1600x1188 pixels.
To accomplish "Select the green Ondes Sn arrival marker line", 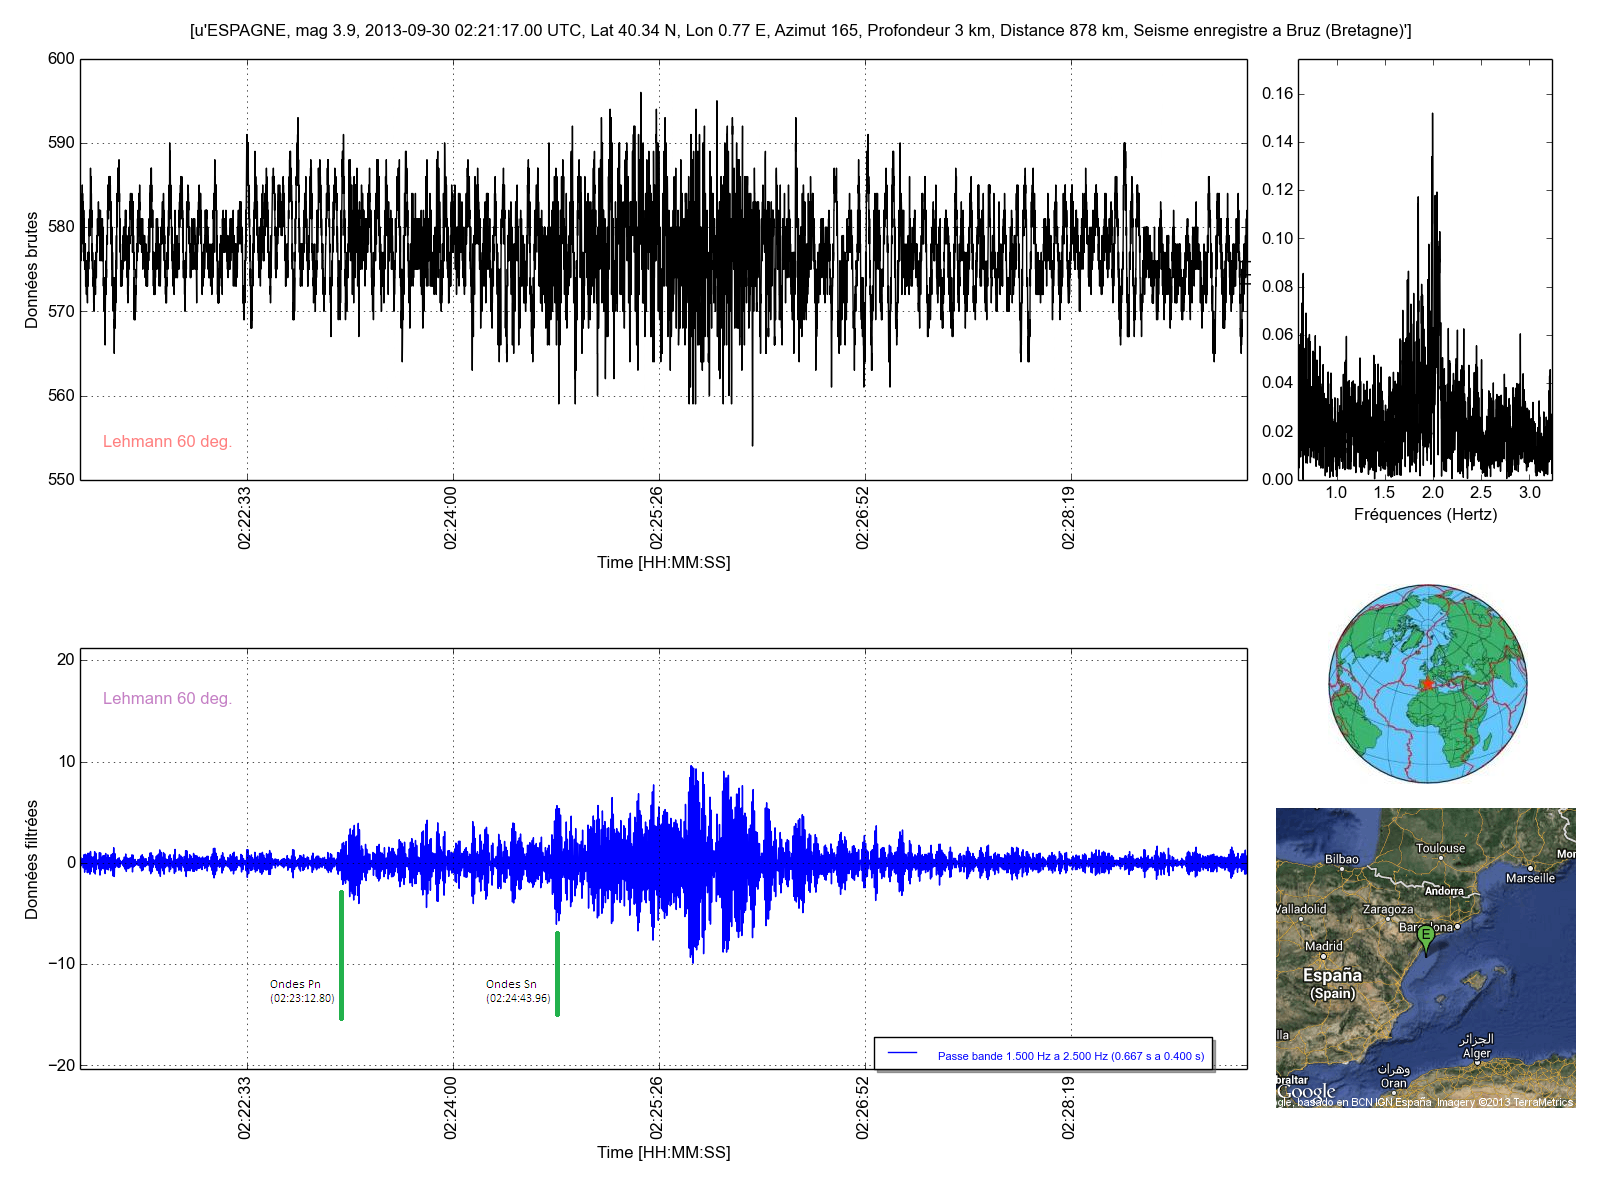I will (557, 973).
